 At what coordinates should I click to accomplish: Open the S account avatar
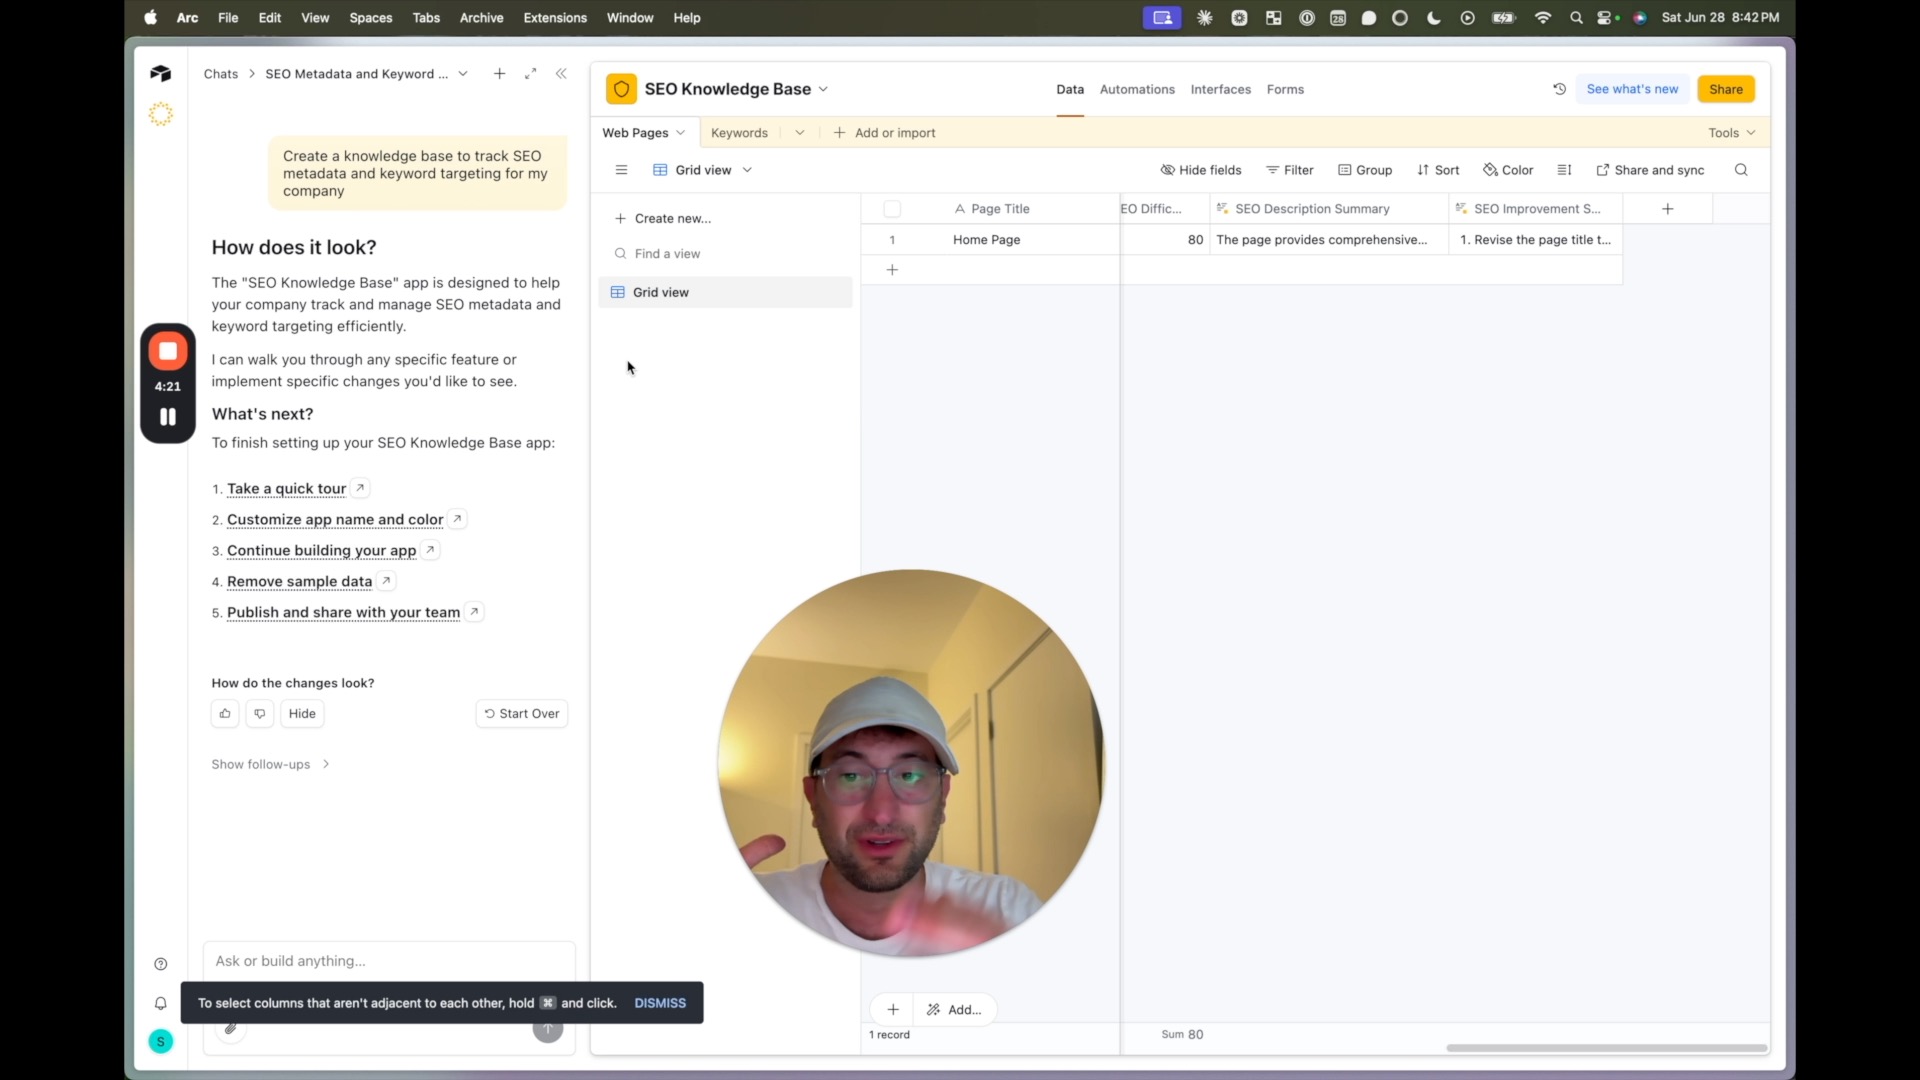(160, 1041)
